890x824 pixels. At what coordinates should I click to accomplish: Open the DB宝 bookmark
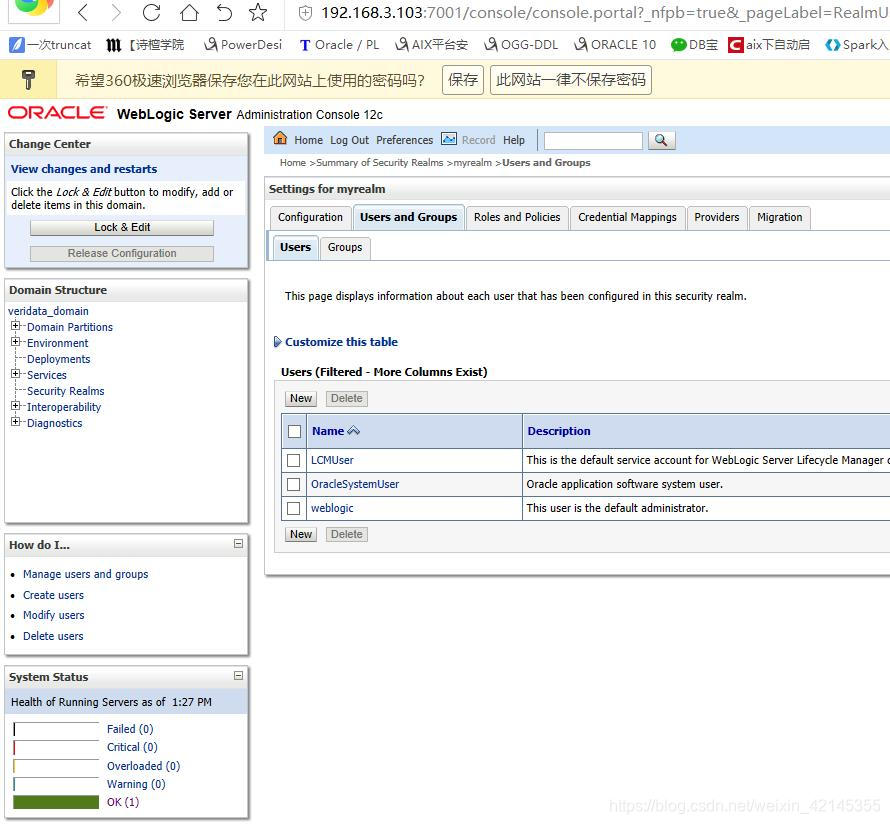[x=694, y=45]
